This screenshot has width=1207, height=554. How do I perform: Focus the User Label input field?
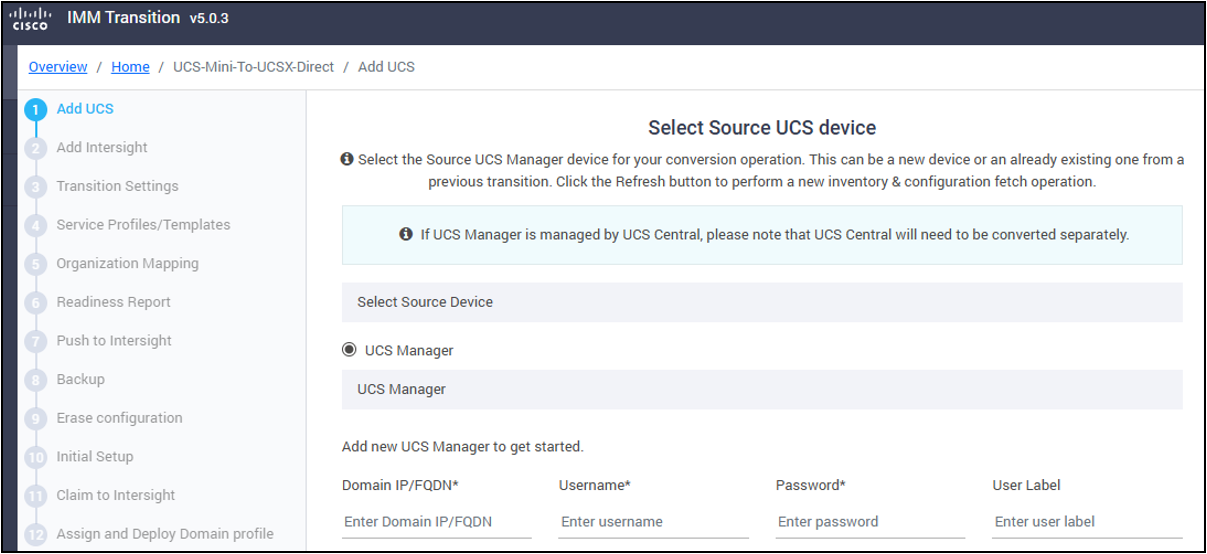1088,522
